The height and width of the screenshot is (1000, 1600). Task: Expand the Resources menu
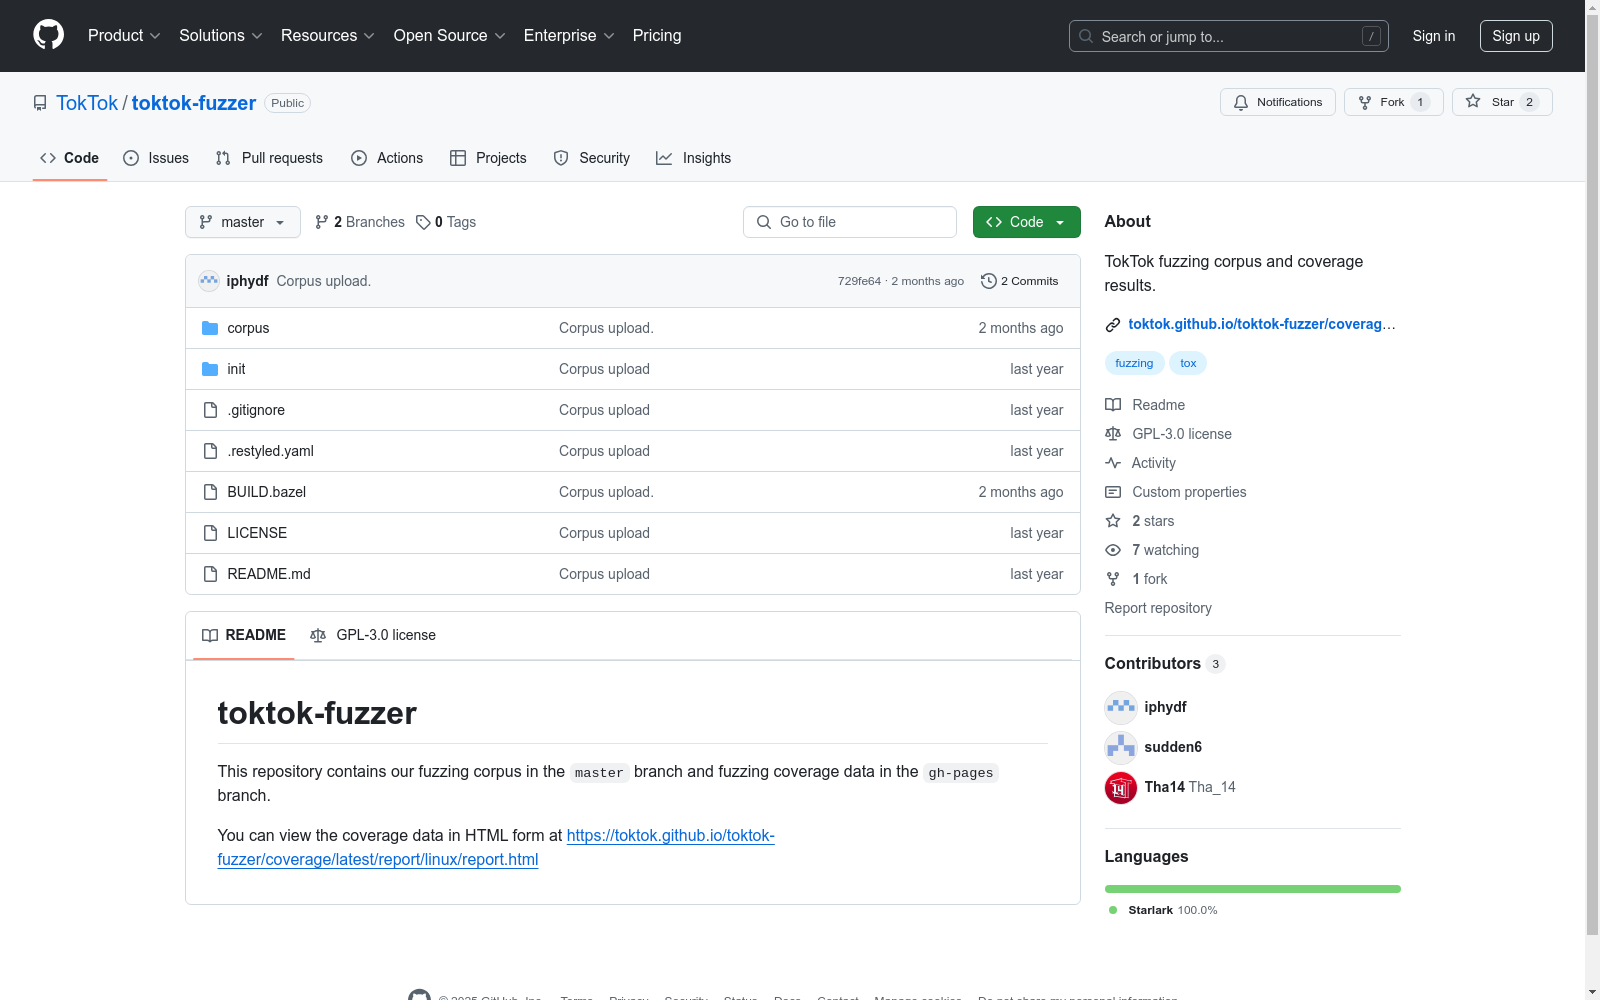[328, 35]
